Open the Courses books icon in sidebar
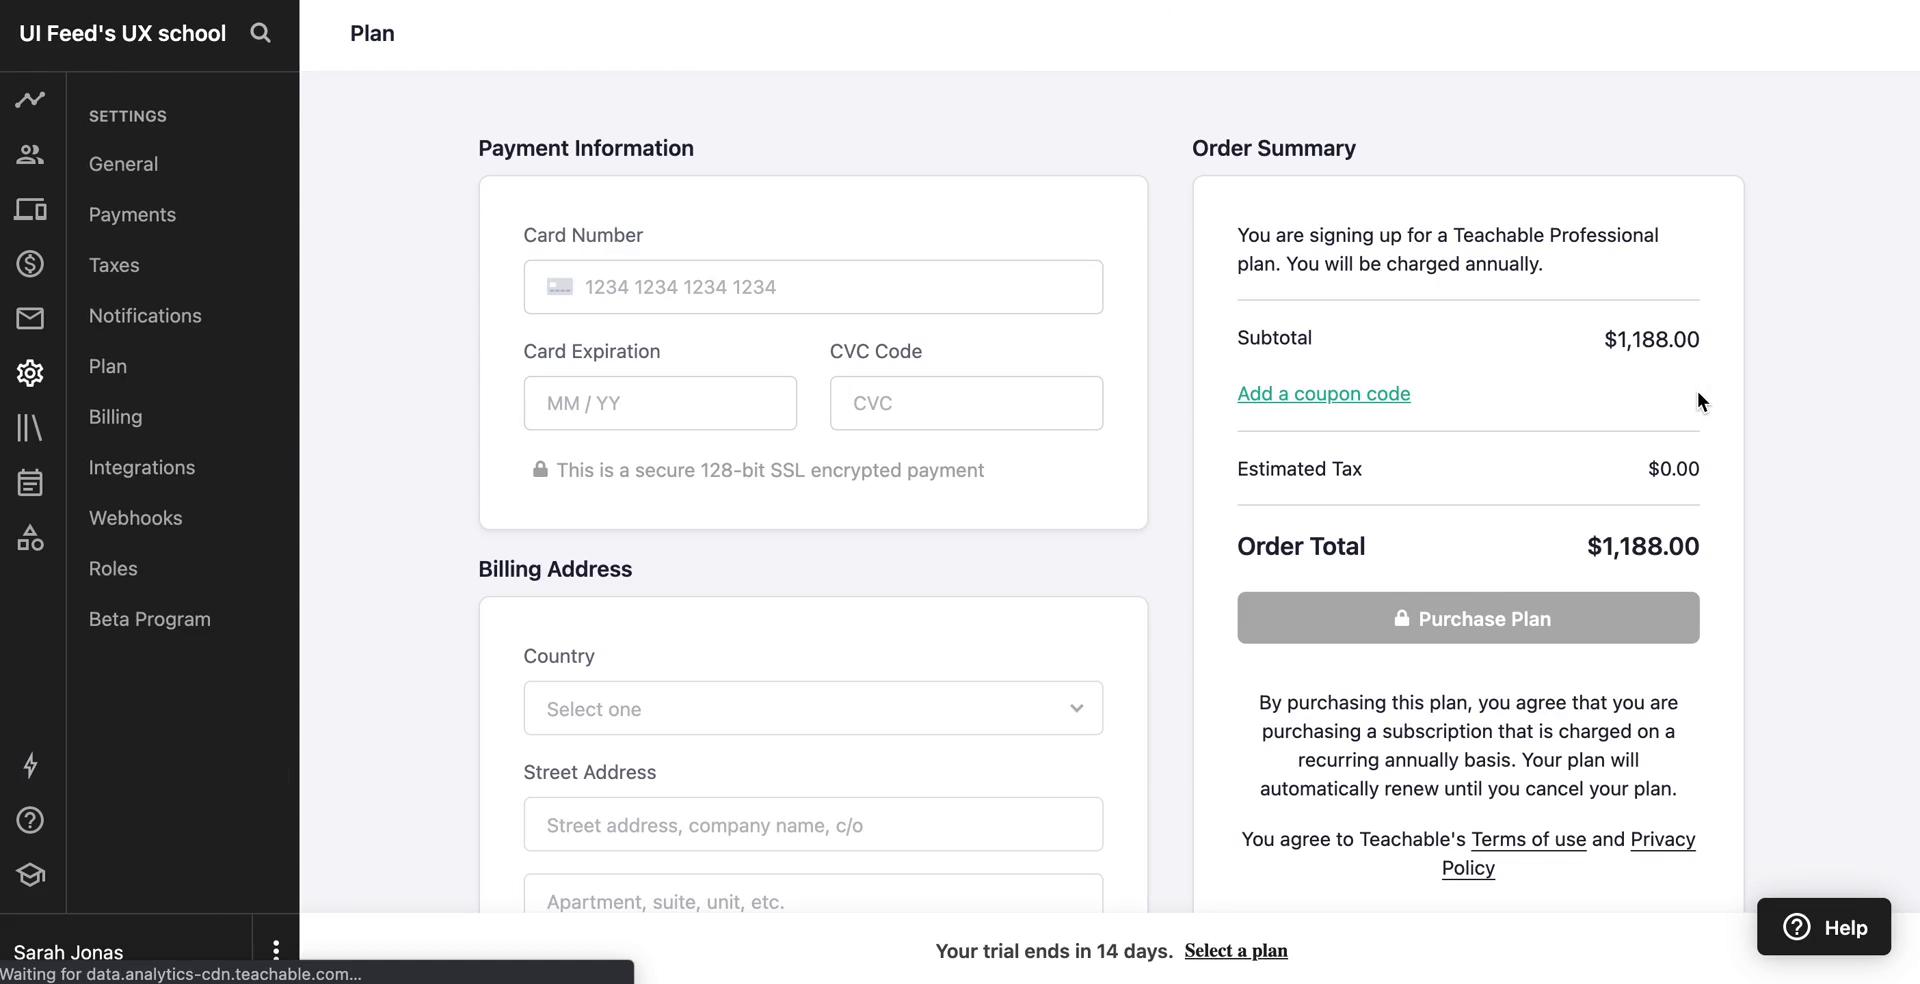The image size is (1920, 984). click(x=30, y=428)
